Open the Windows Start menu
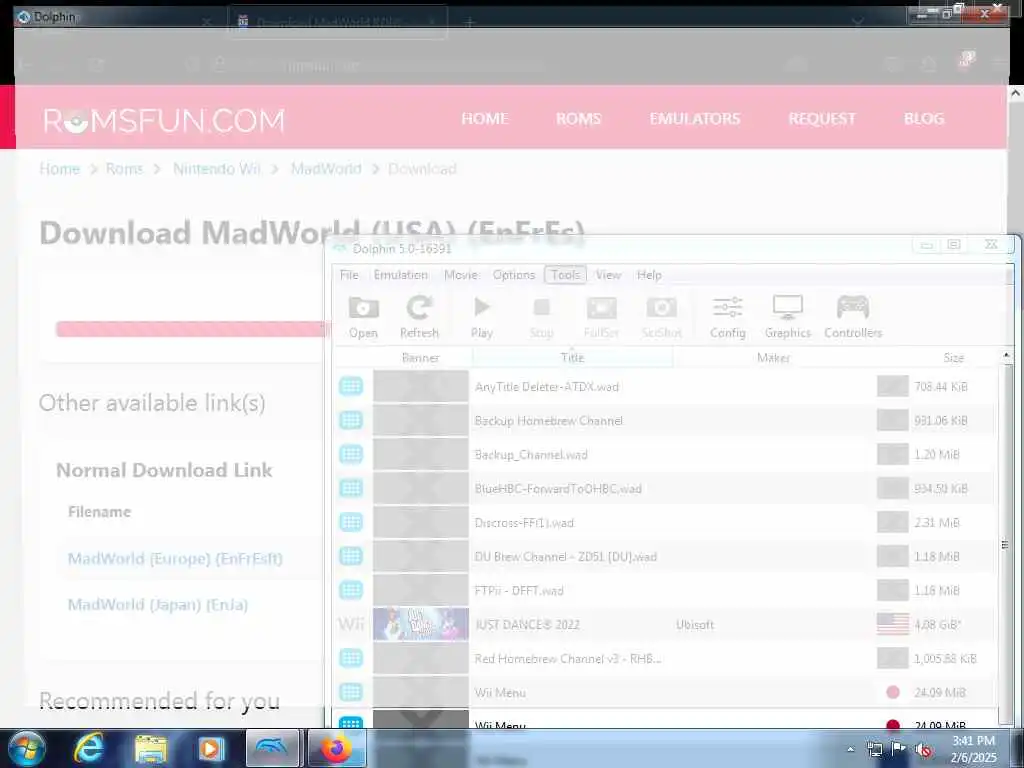1024x768 pixels. point(25,749)
